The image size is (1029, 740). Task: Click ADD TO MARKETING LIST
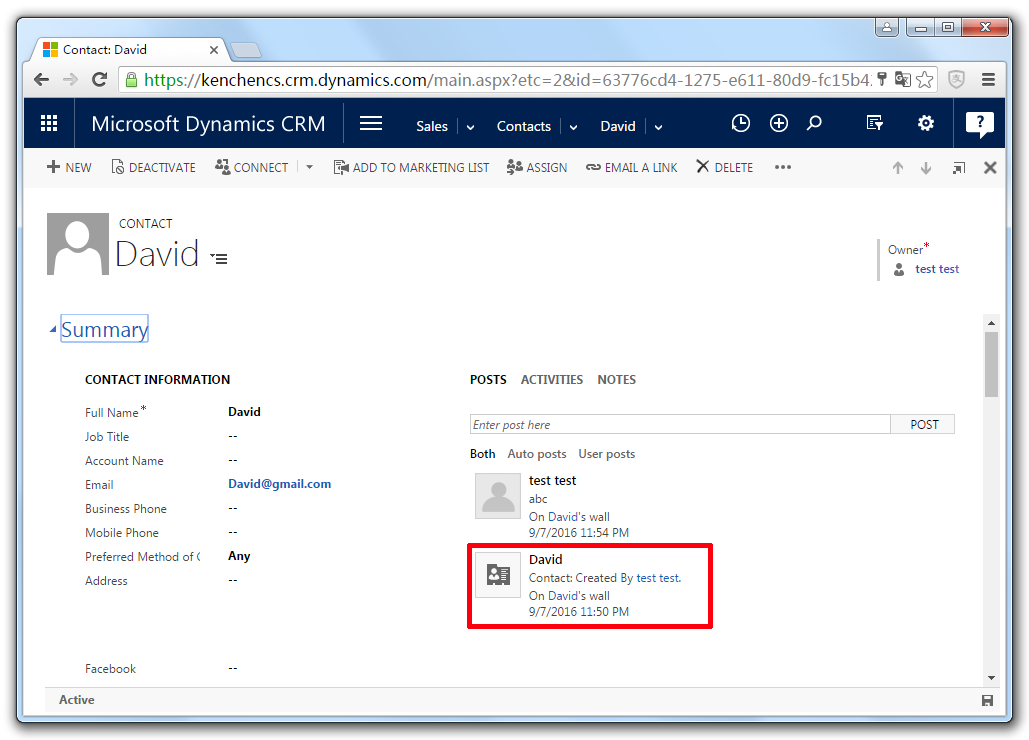411,167
